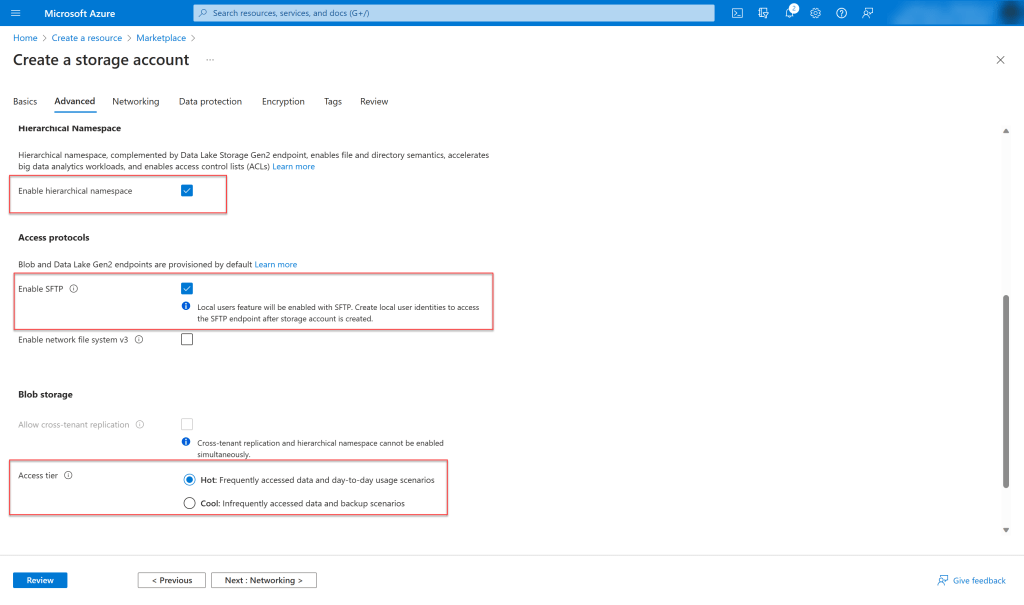
Task: Click the blue Review button
Action: [x=40, y=580]
